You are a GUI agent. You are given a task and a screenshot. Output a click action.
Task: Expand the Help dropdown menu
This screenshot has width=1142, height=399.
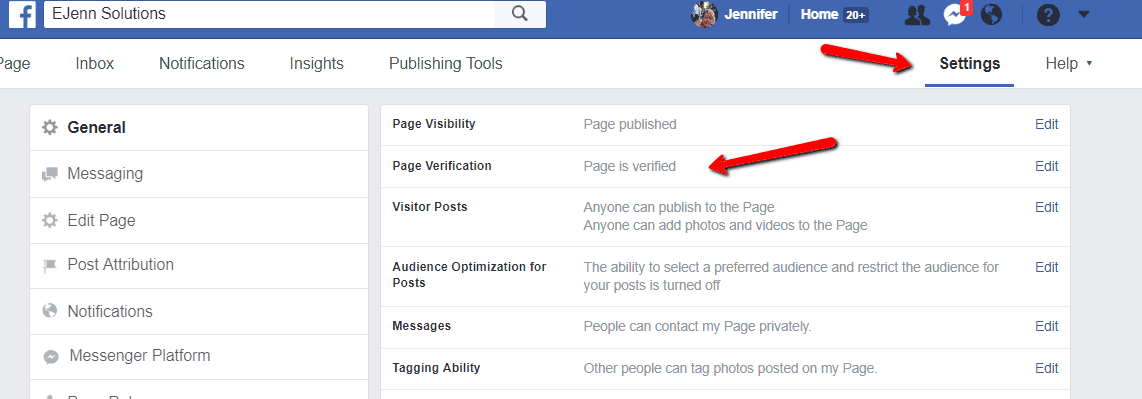tap(1068, 63)
